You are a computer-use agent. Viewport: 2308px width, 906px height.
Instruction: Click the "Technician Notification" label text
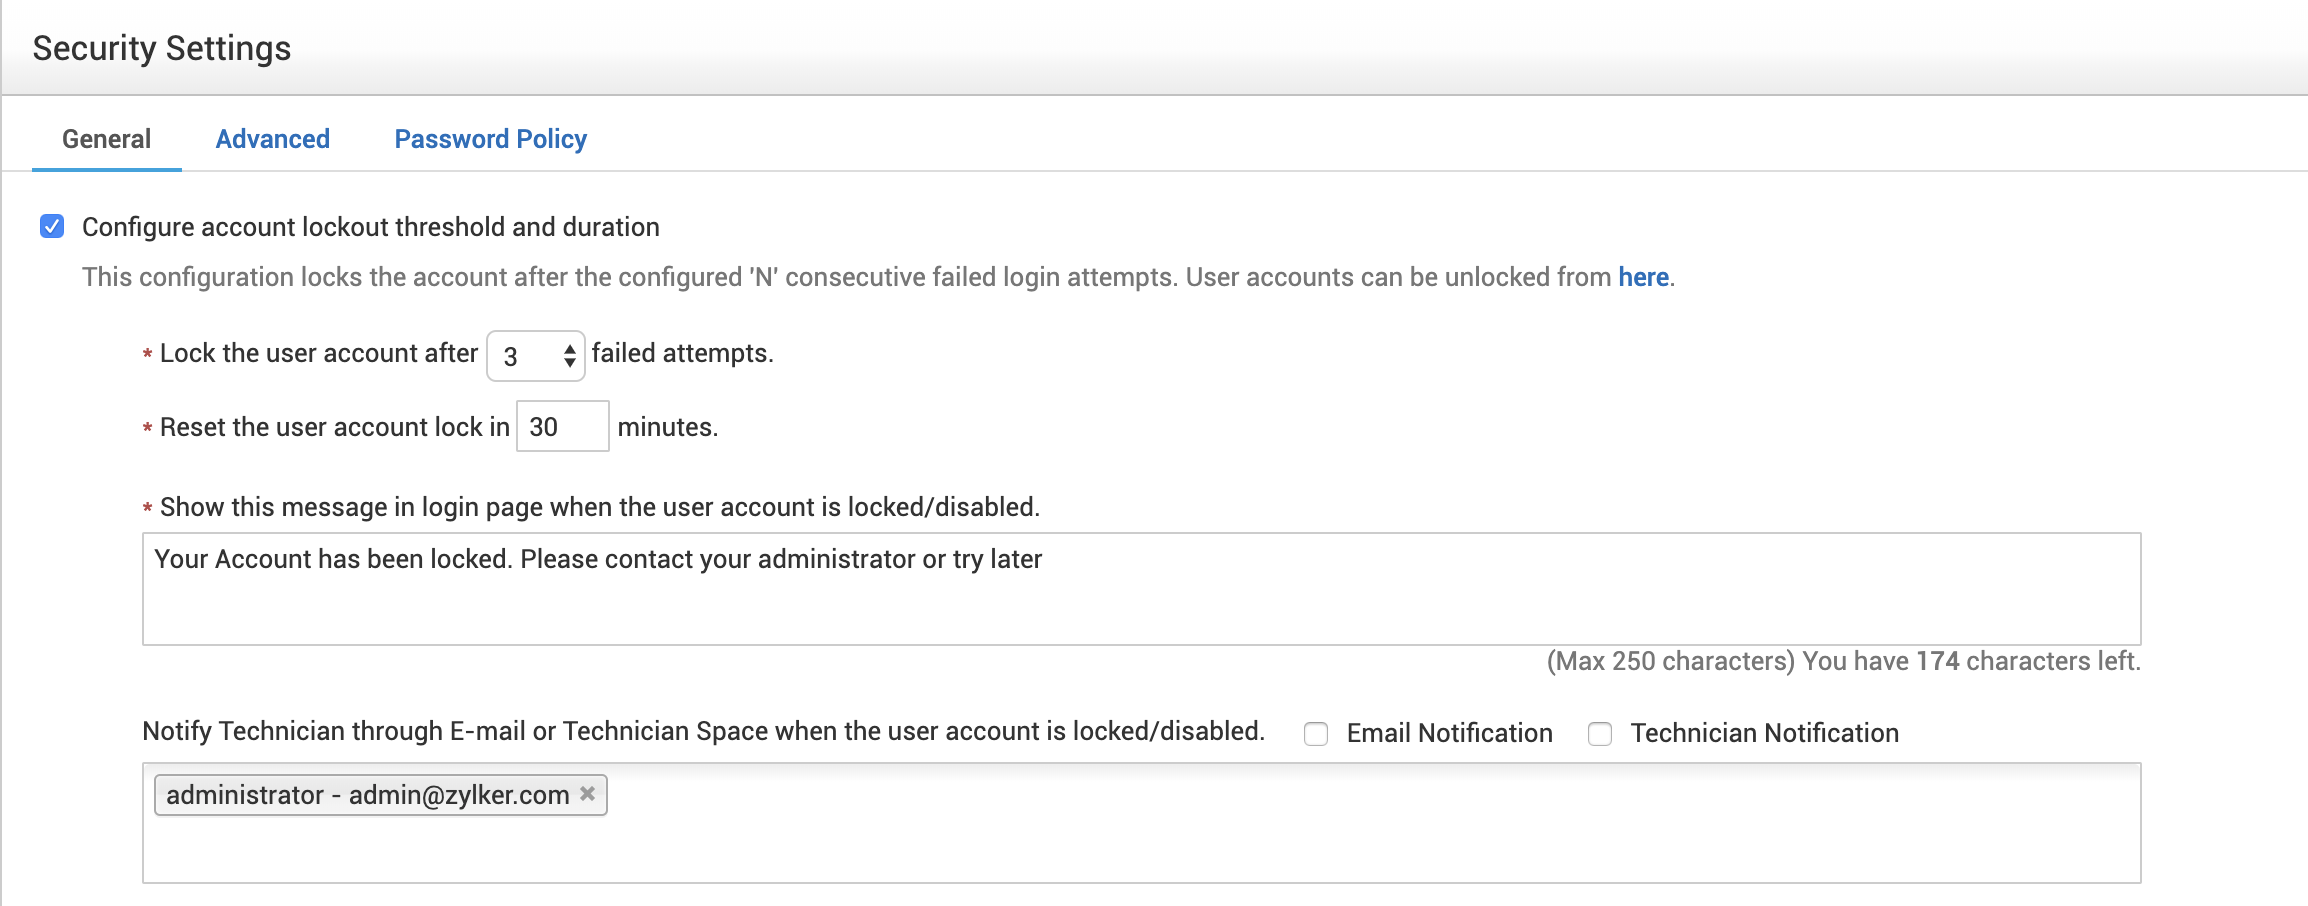point(1764,733)
